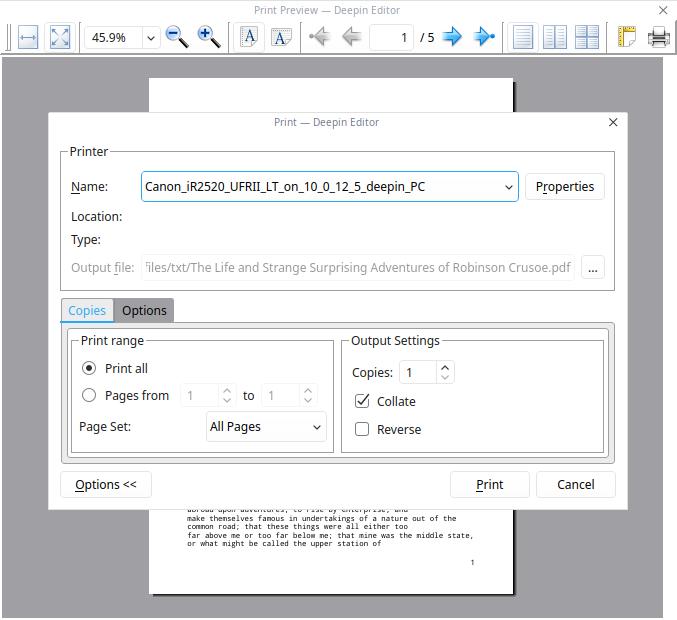Image resolution: width=677 pixels, height=620 pixels.
Task: Go to next page in preview
Action: tap(452, 37)
